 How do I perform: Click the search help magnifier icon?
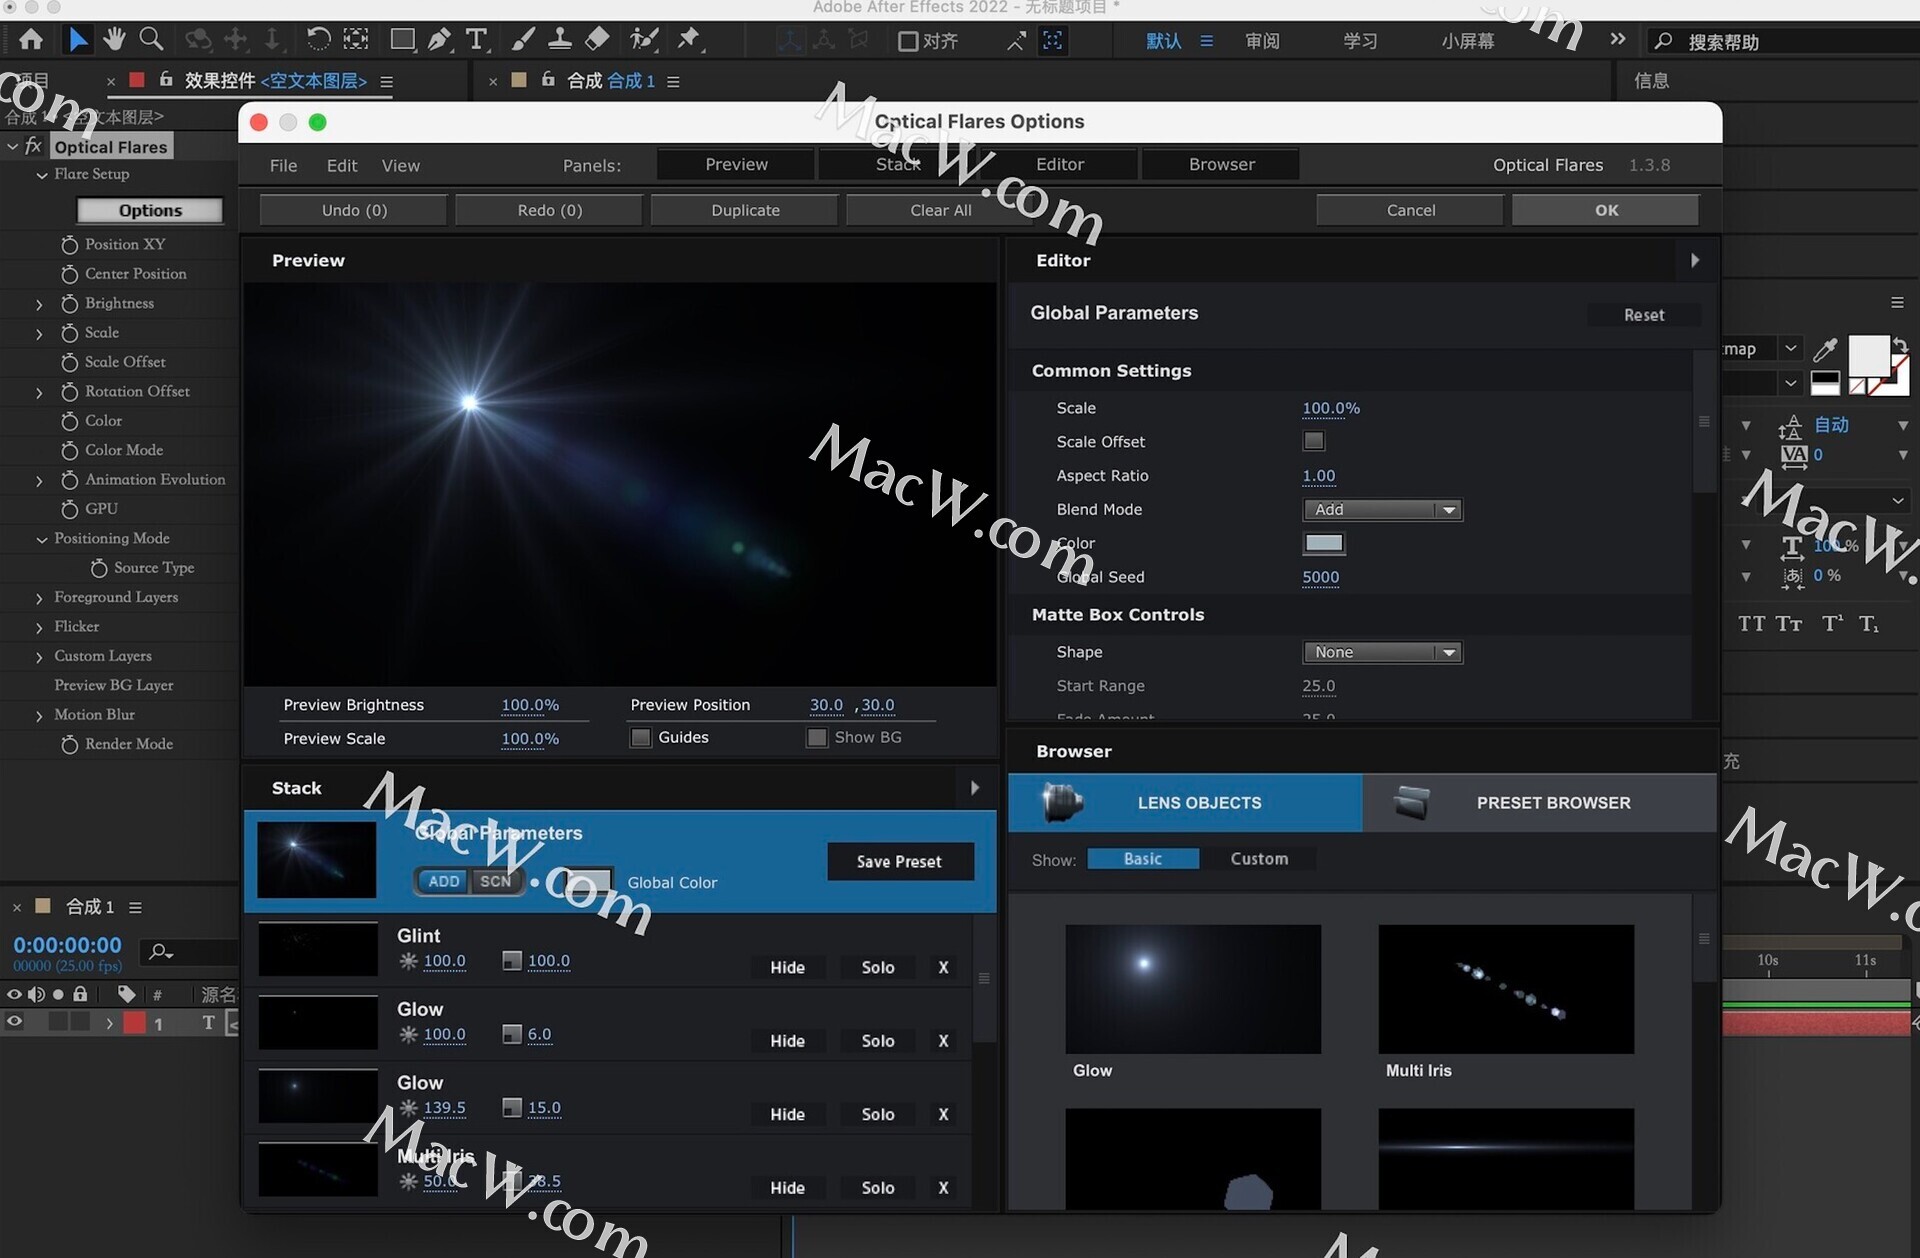pyautogui.click(x=1663, y=41)
